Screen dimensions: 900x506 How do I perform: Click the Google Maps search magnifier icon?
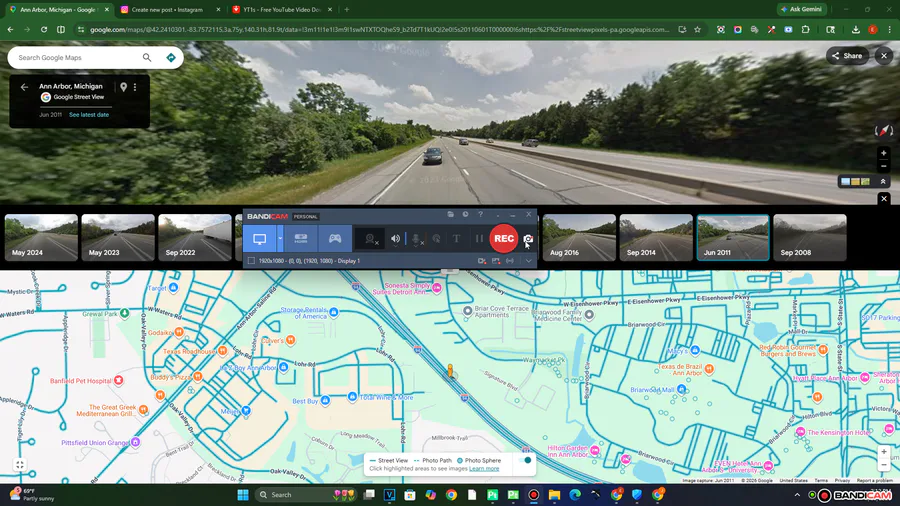tap(148, 57)
